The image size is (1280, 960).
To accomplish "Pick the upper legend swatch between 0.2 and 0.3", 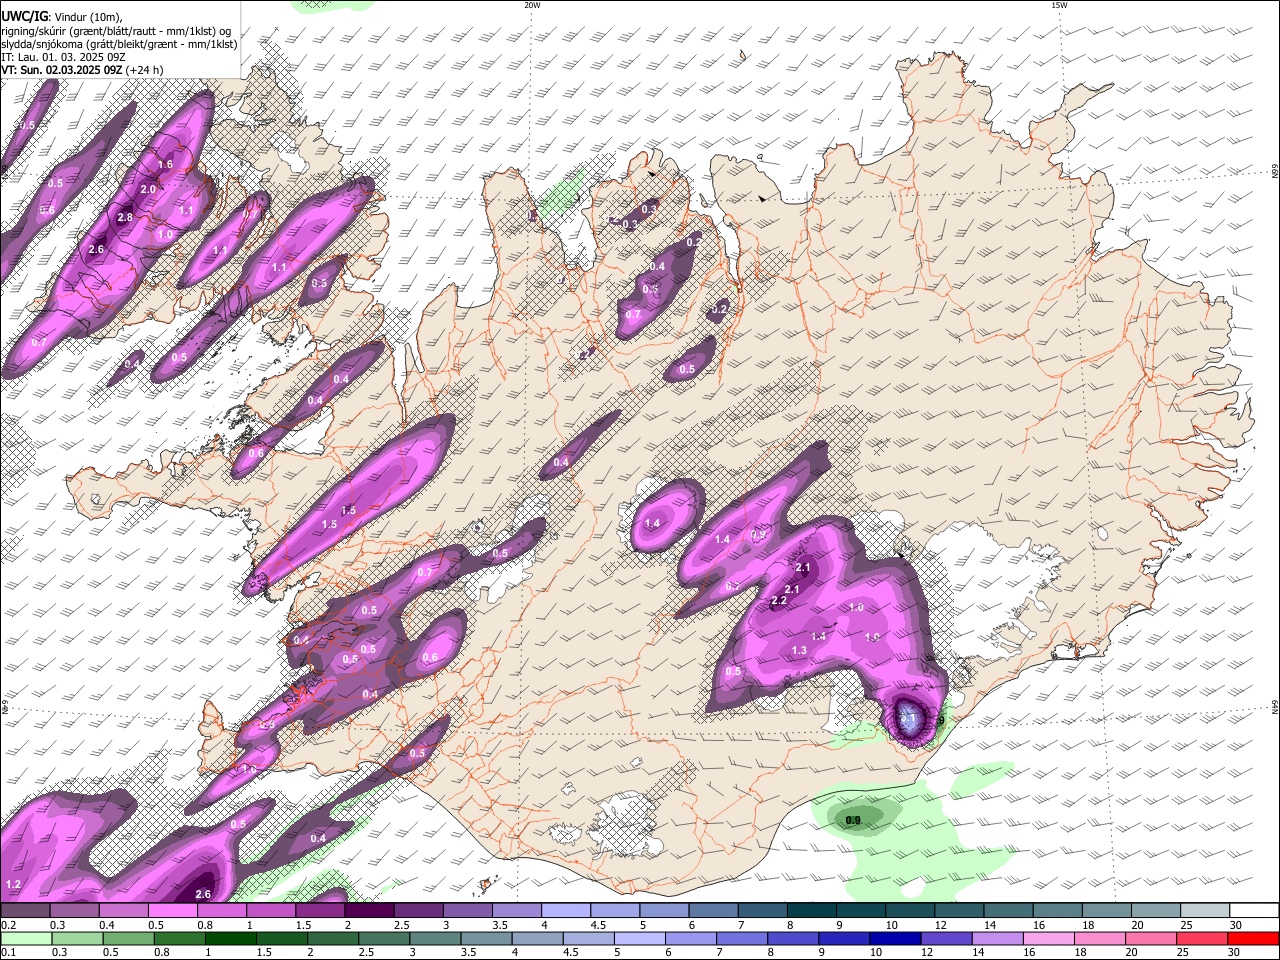I will (x=25, y=910).
